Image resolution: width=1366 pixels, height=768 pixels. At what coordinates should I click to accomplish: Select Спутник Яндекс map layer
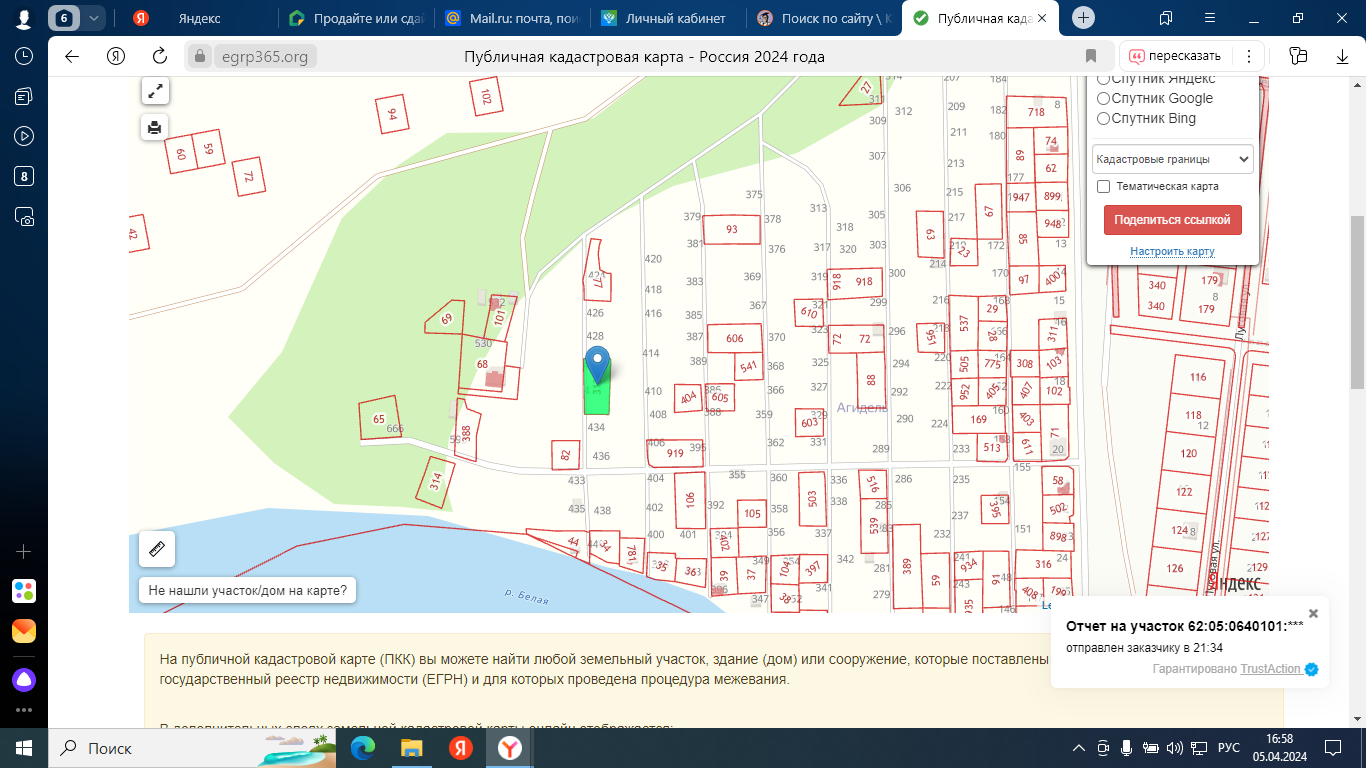(1104, 79)
